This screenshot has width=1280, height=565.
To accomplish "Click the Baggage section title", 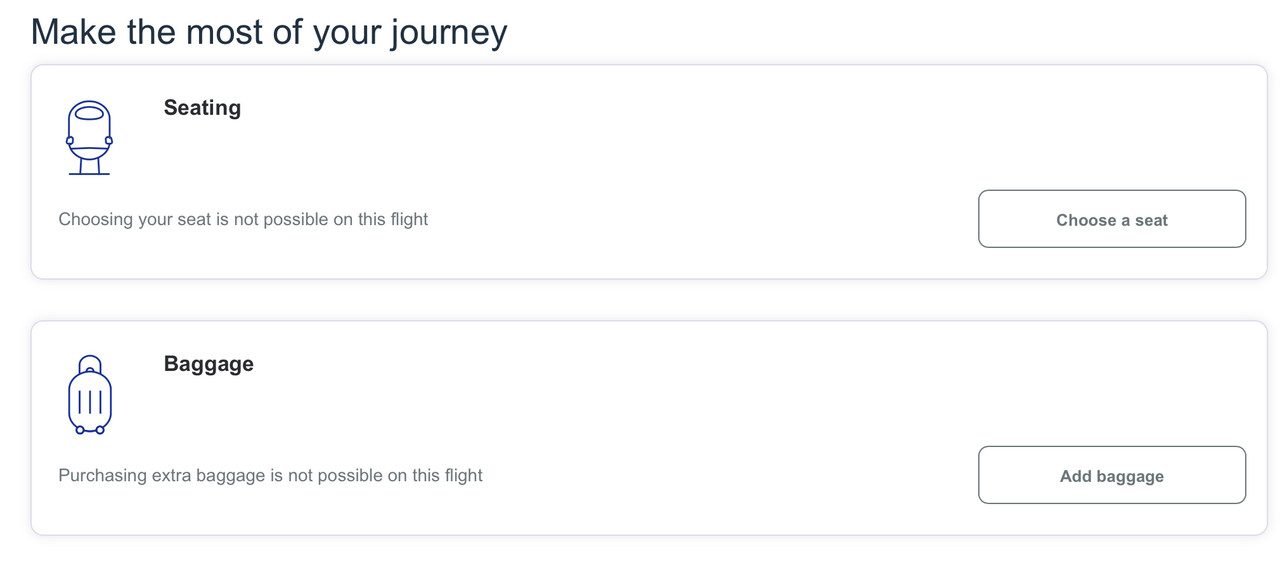I will pos(208,364).
